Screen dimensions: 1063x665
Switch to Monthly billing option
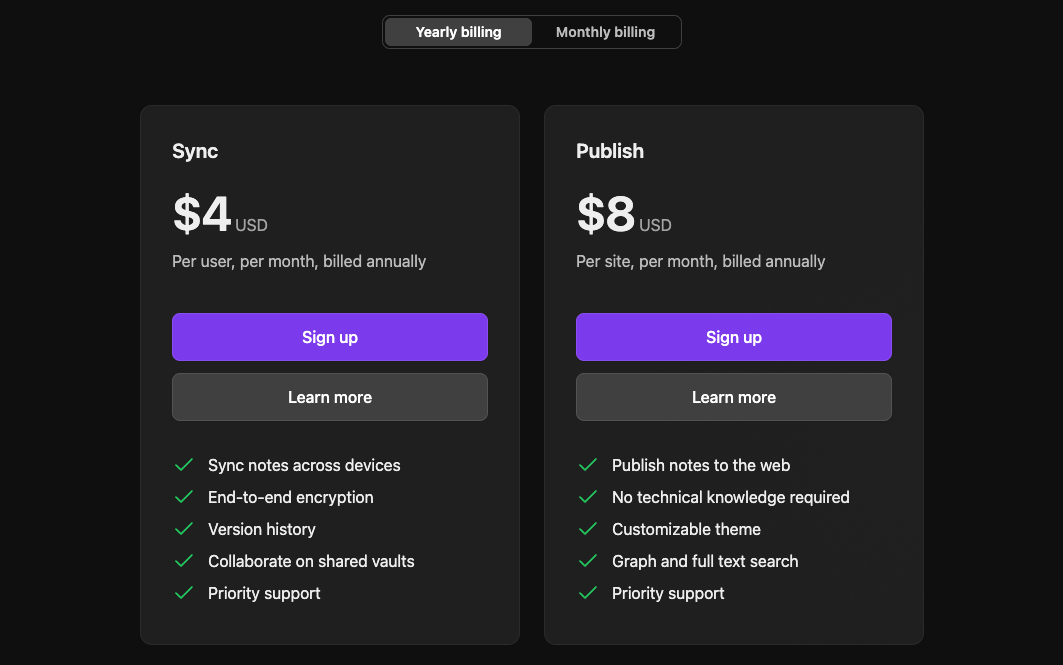(605, 32)
